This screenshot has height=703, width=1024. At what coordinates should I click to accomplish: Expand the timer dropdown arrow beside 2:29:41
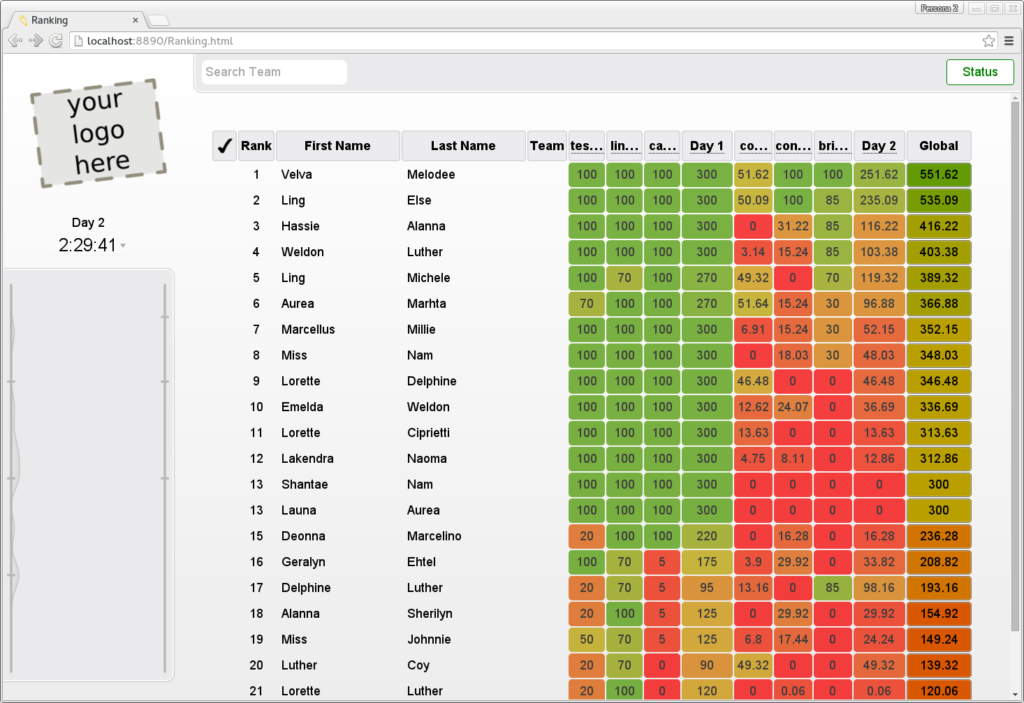(x=123, y=246)
